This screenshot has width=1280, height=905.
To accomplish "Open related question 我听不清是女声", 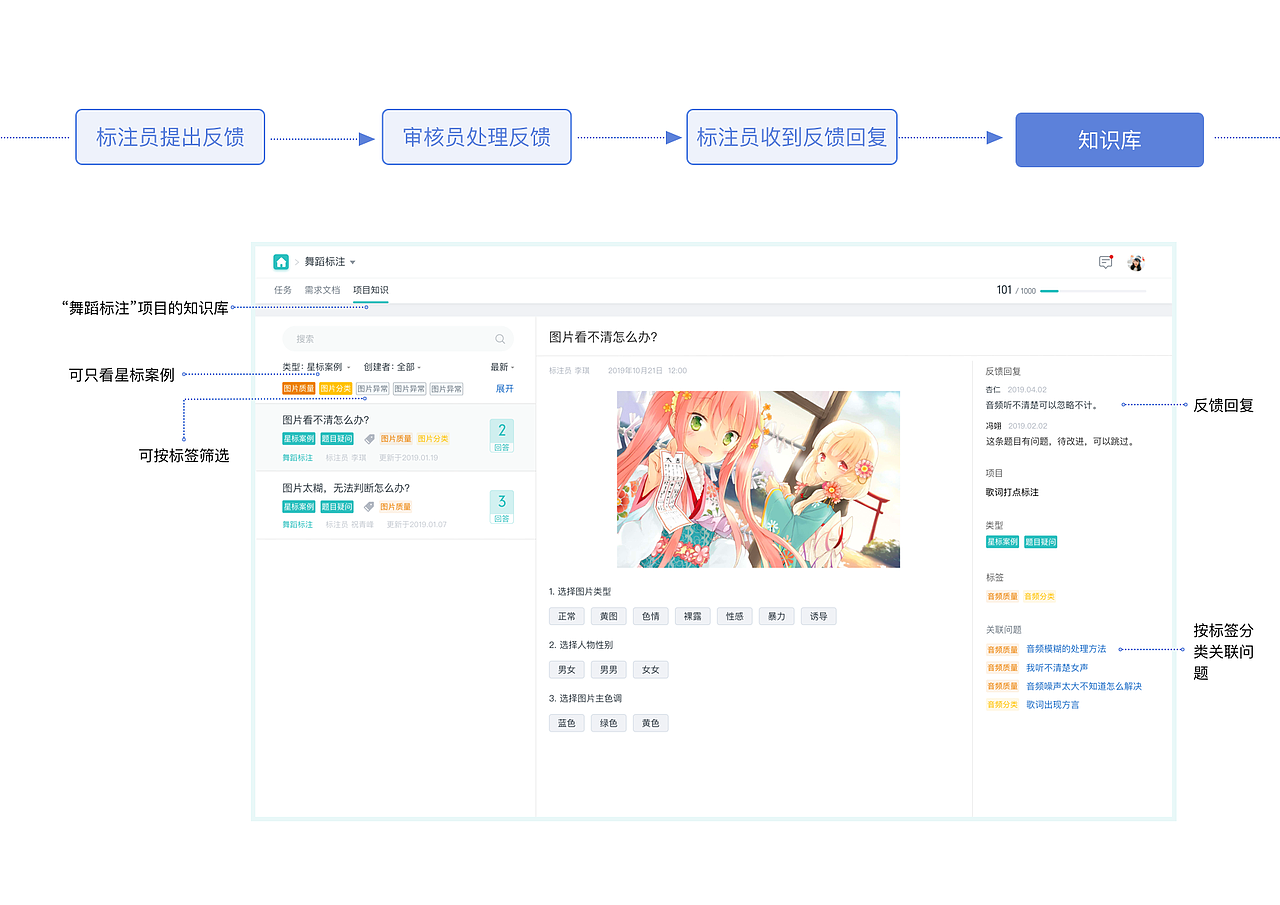I will [x=1057, y=667].
